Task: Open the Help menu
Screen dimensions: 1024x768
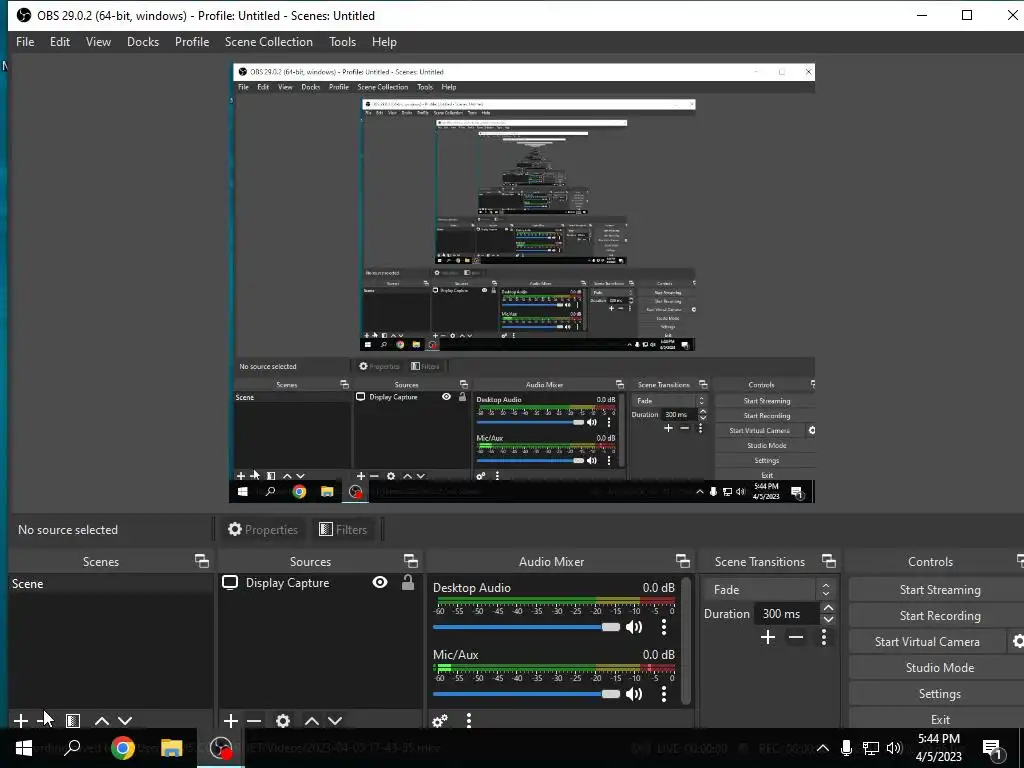Action: point(384,42)
